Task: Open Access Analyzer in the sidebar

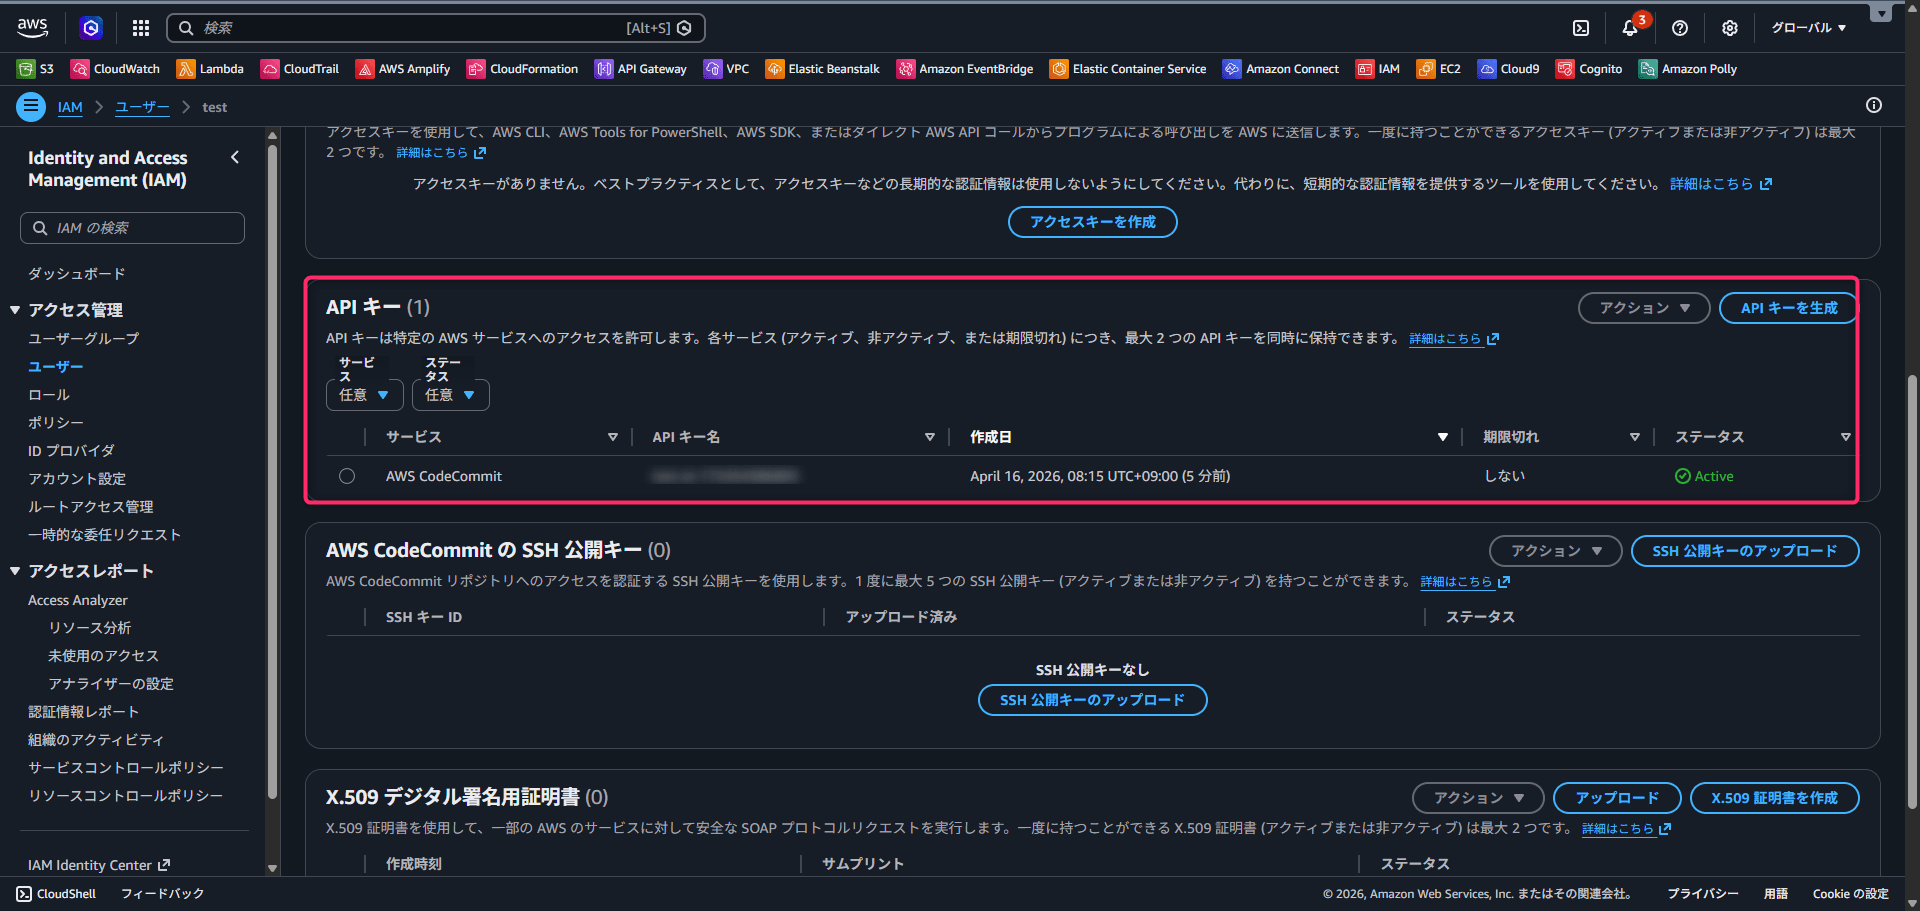Action: click(78, 600)
